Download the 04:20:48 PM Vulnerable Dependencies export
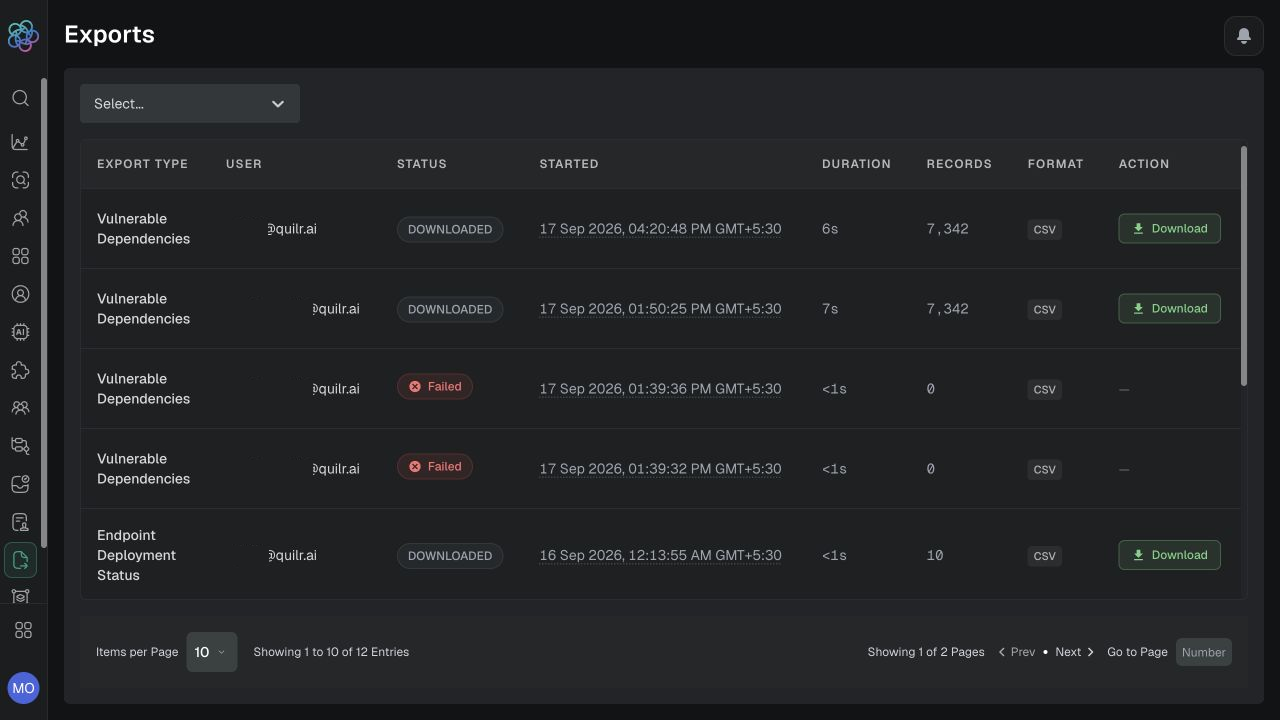 [x=1169, y=229]
